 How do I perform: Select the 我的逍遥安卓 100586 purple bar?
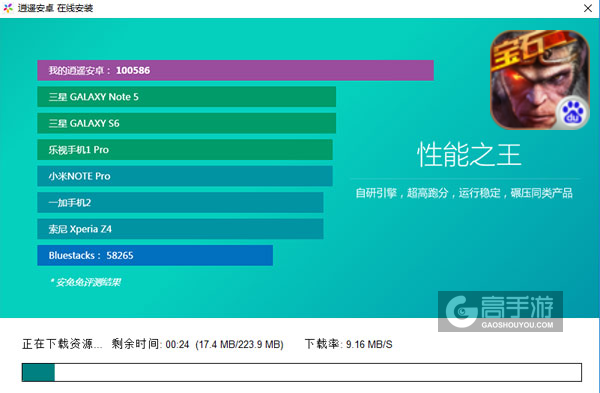pyautogui.click(x=235, y=70)
